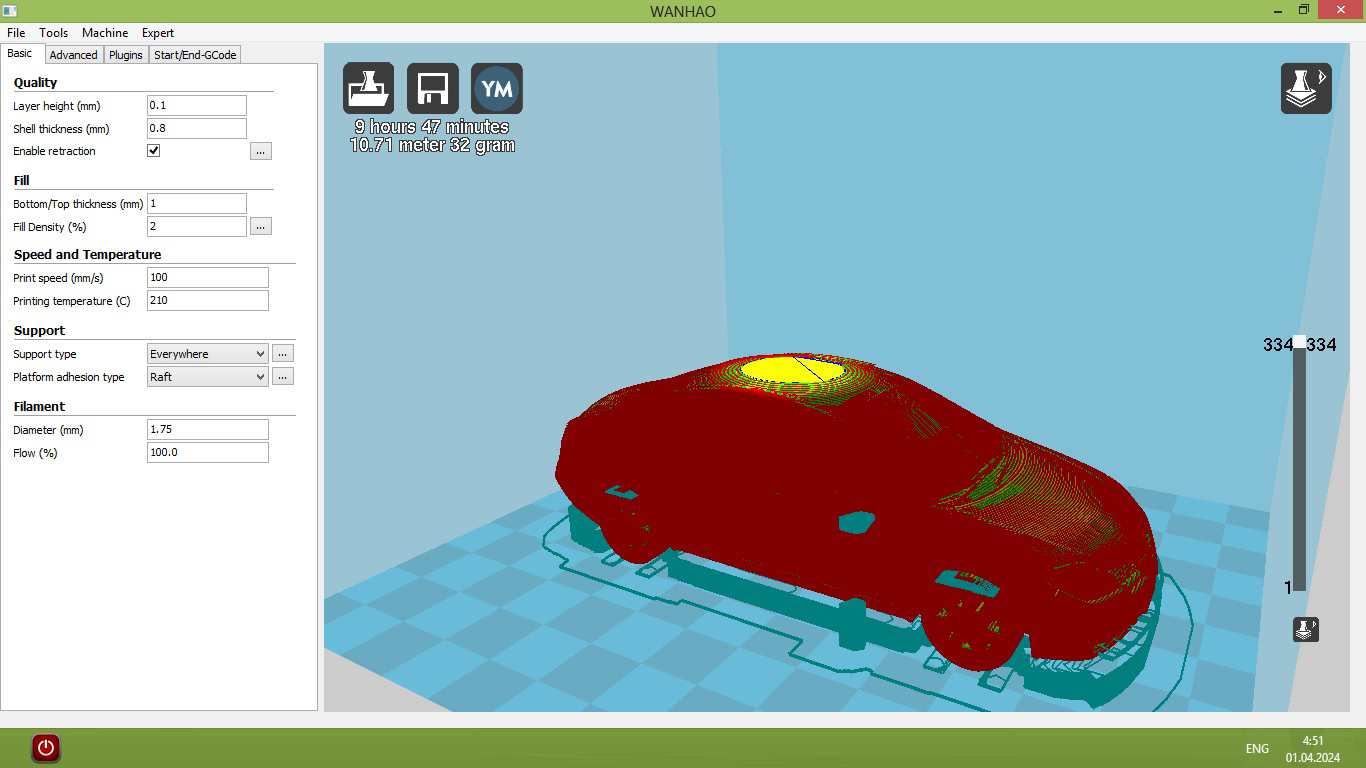The image size is (1366, 768).
Task: Click the Layer height input field
Action: click(197, 106)
